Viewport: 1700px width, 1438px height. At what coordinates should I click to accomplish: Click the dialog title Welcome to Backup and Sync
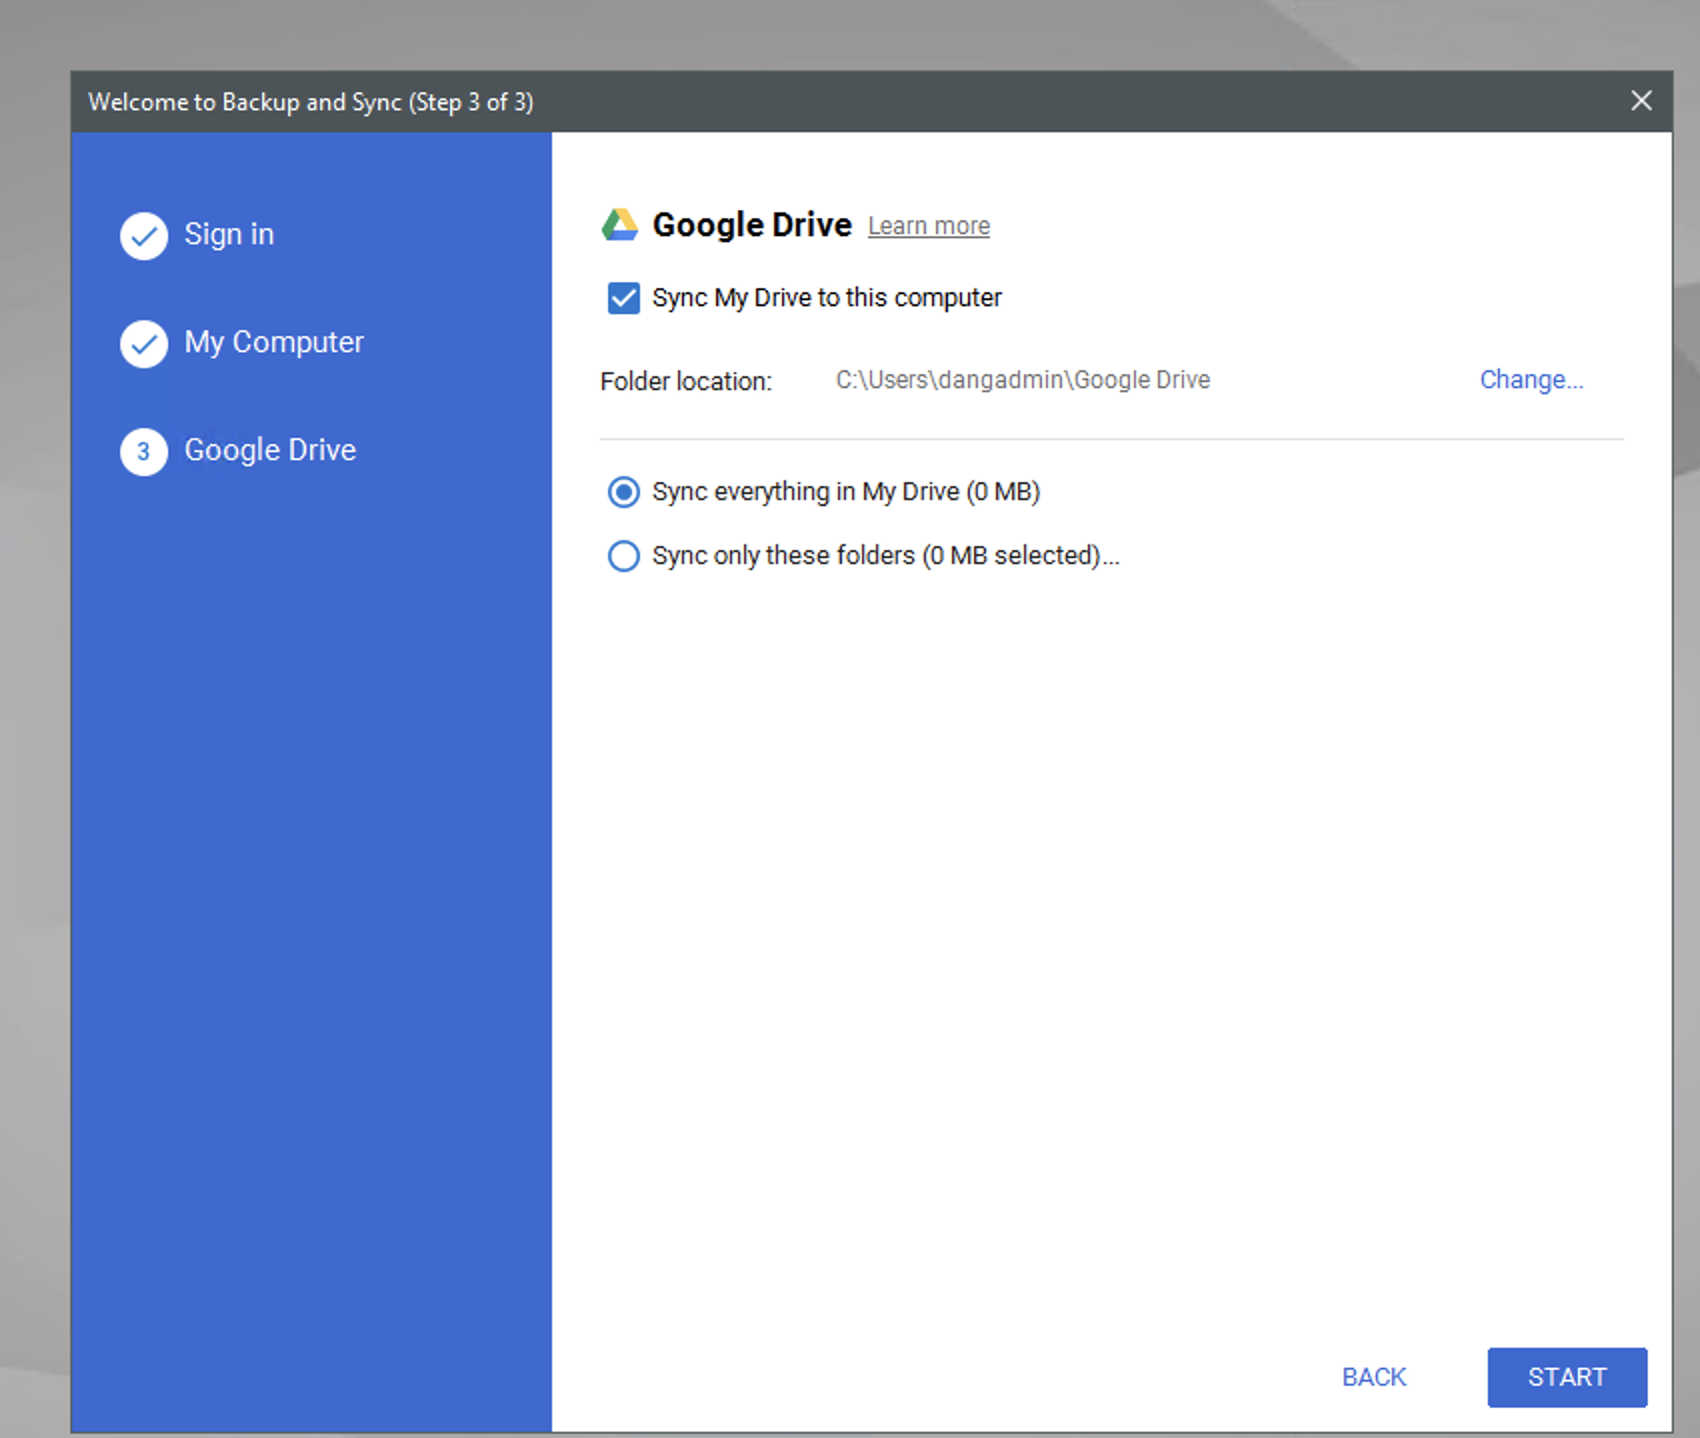[311, 102]
